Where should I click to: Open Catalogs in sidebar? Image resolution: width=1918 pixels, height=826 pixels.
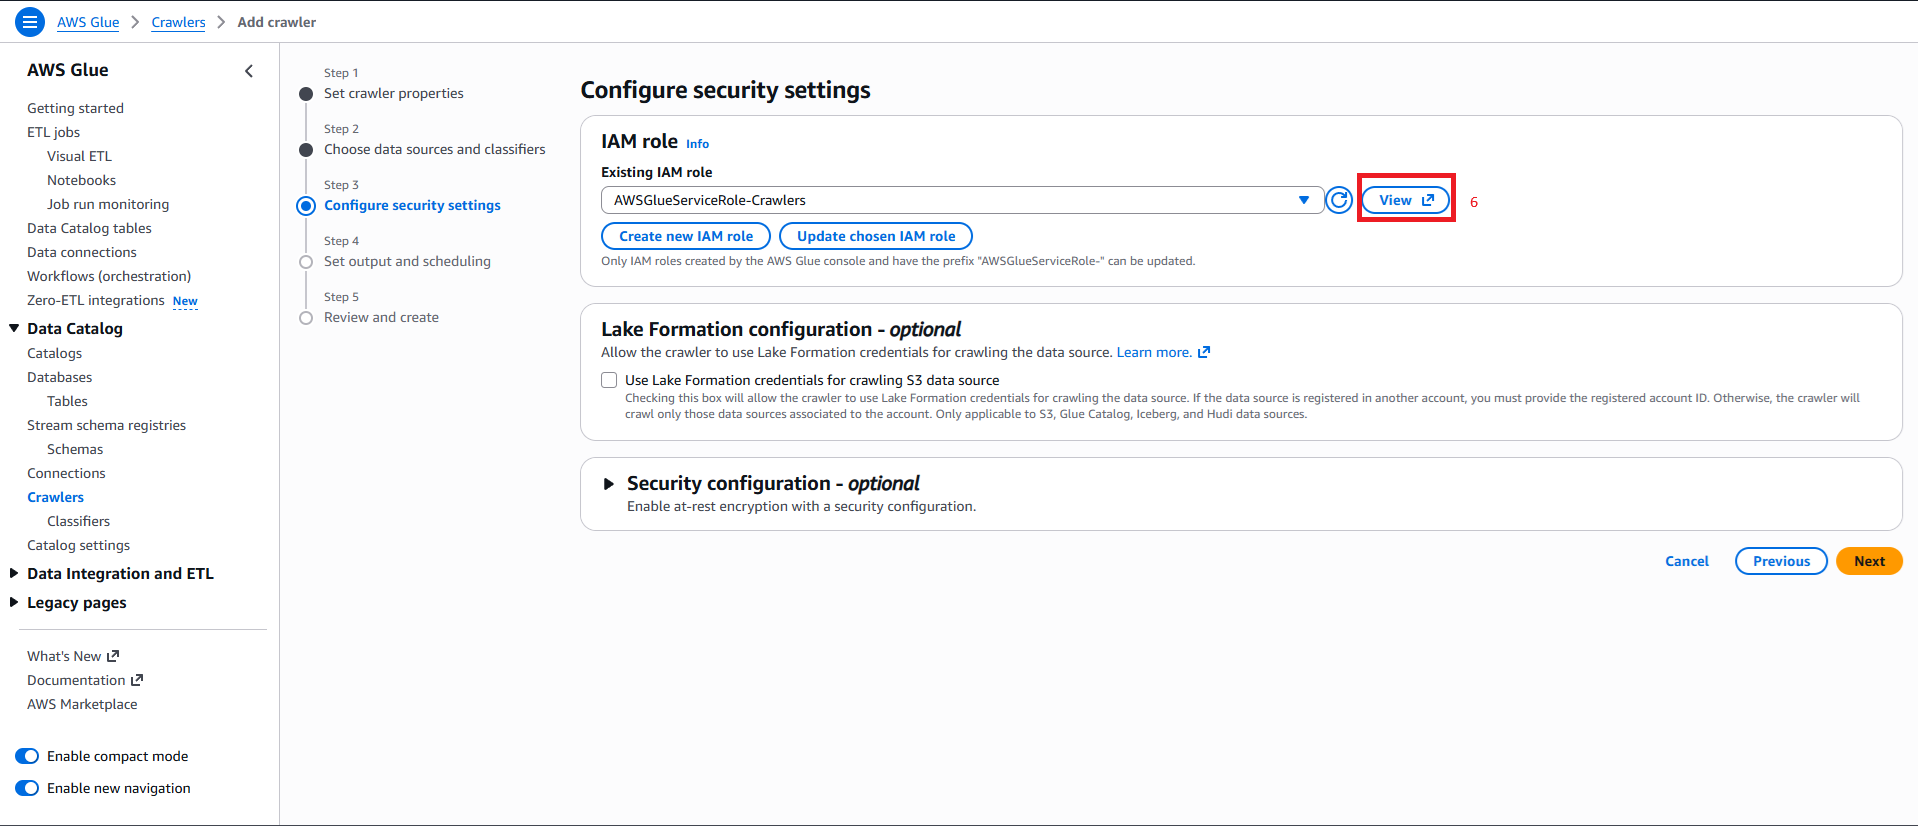click(x=54, y=353)
